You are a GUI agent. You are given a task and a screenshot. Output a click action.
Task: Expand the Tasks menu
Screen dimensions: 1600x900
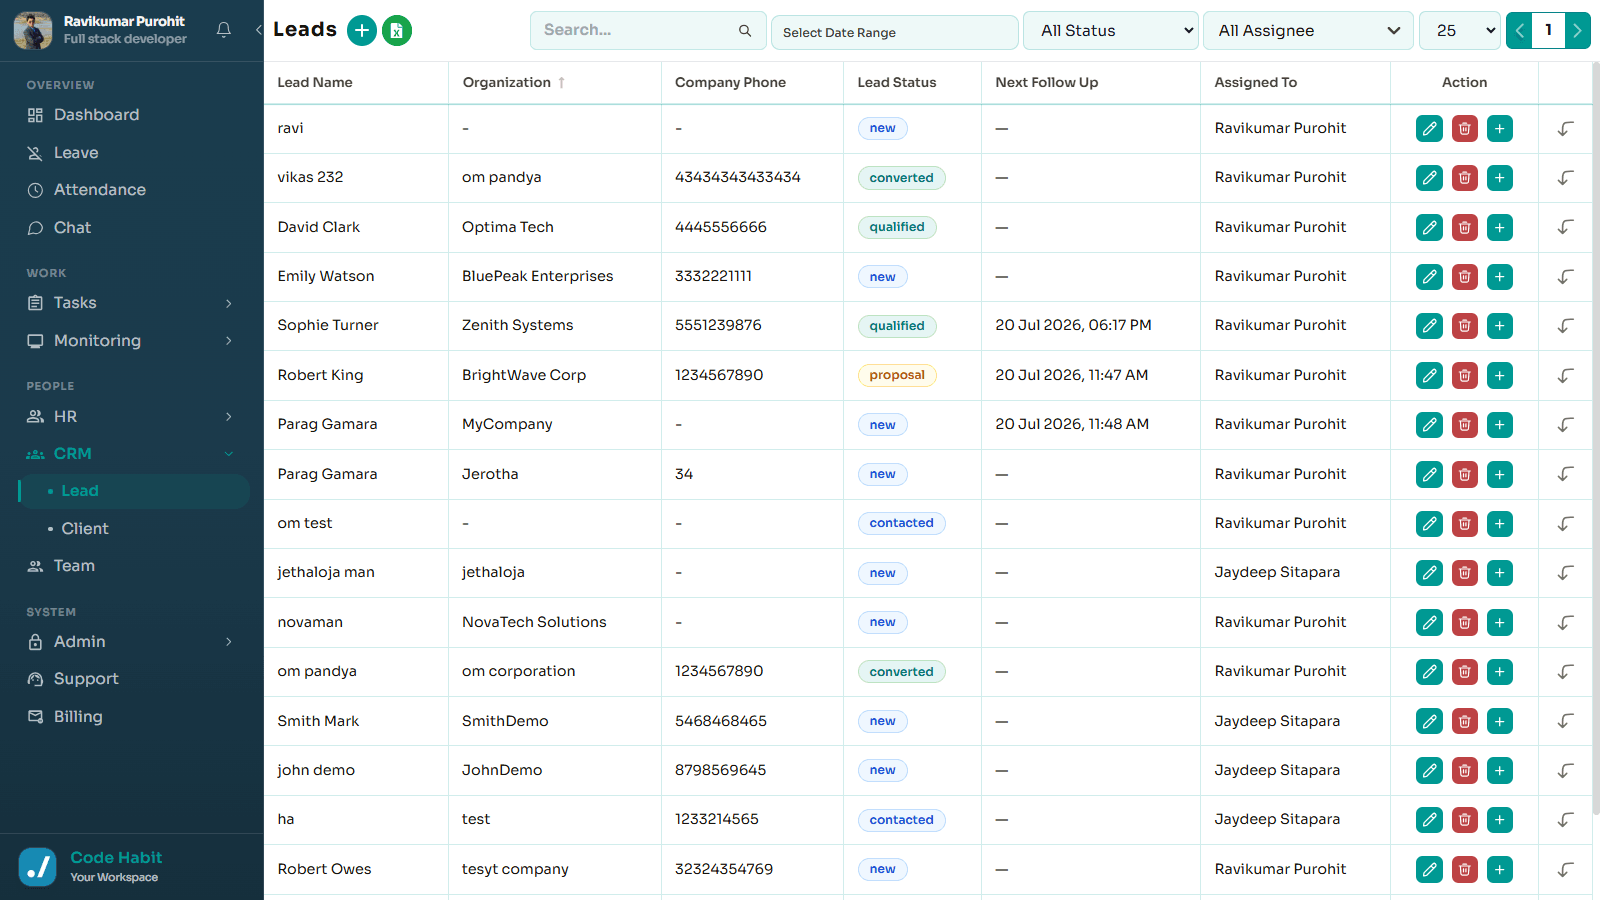[x=132, y=303]
